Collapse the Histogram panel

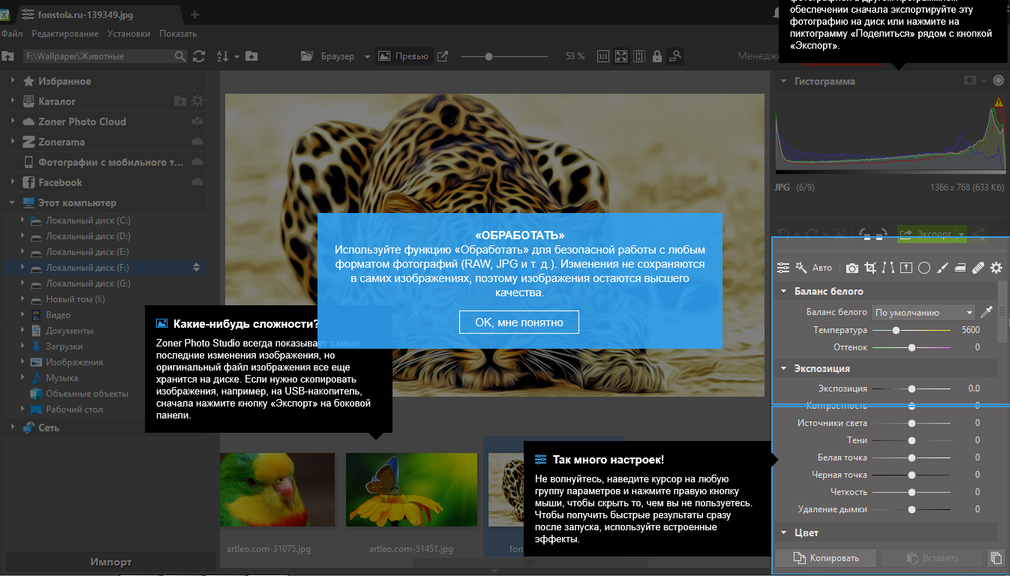(x=783, y=81)
